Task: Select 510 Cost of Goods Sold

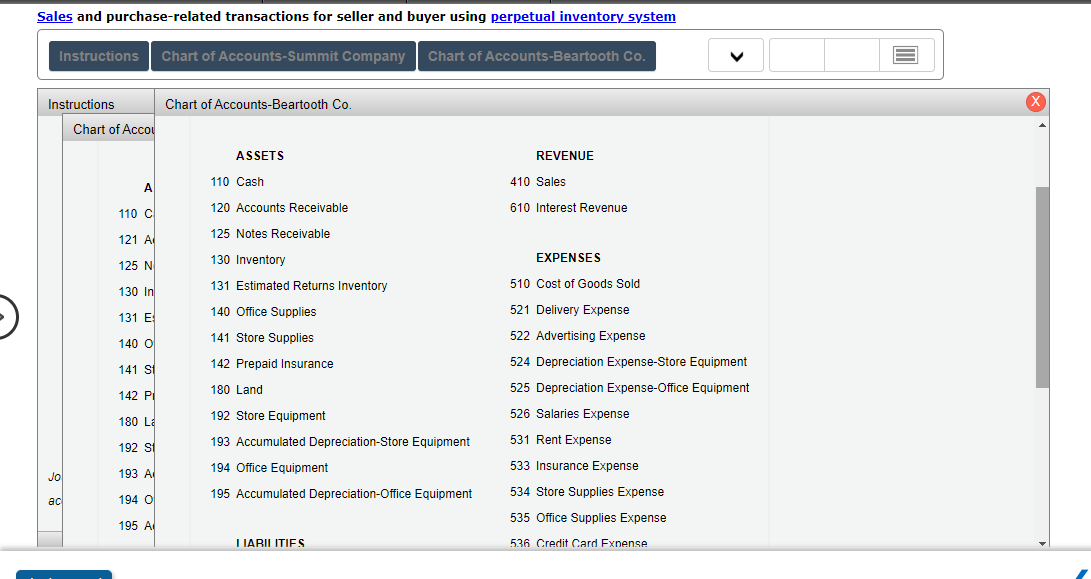Action: pyautogui.click(x=575, y=283)
